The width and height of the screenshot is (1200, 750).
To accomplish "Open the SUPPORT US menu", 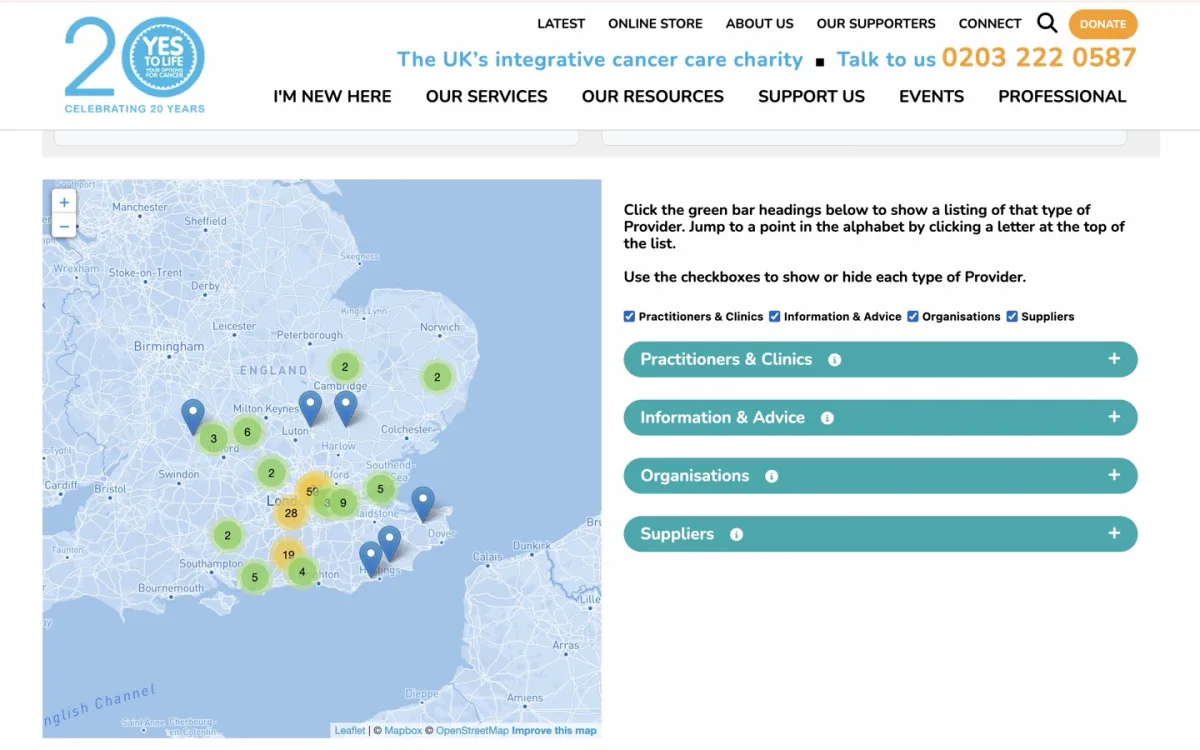I will click(x=811, y=97).
